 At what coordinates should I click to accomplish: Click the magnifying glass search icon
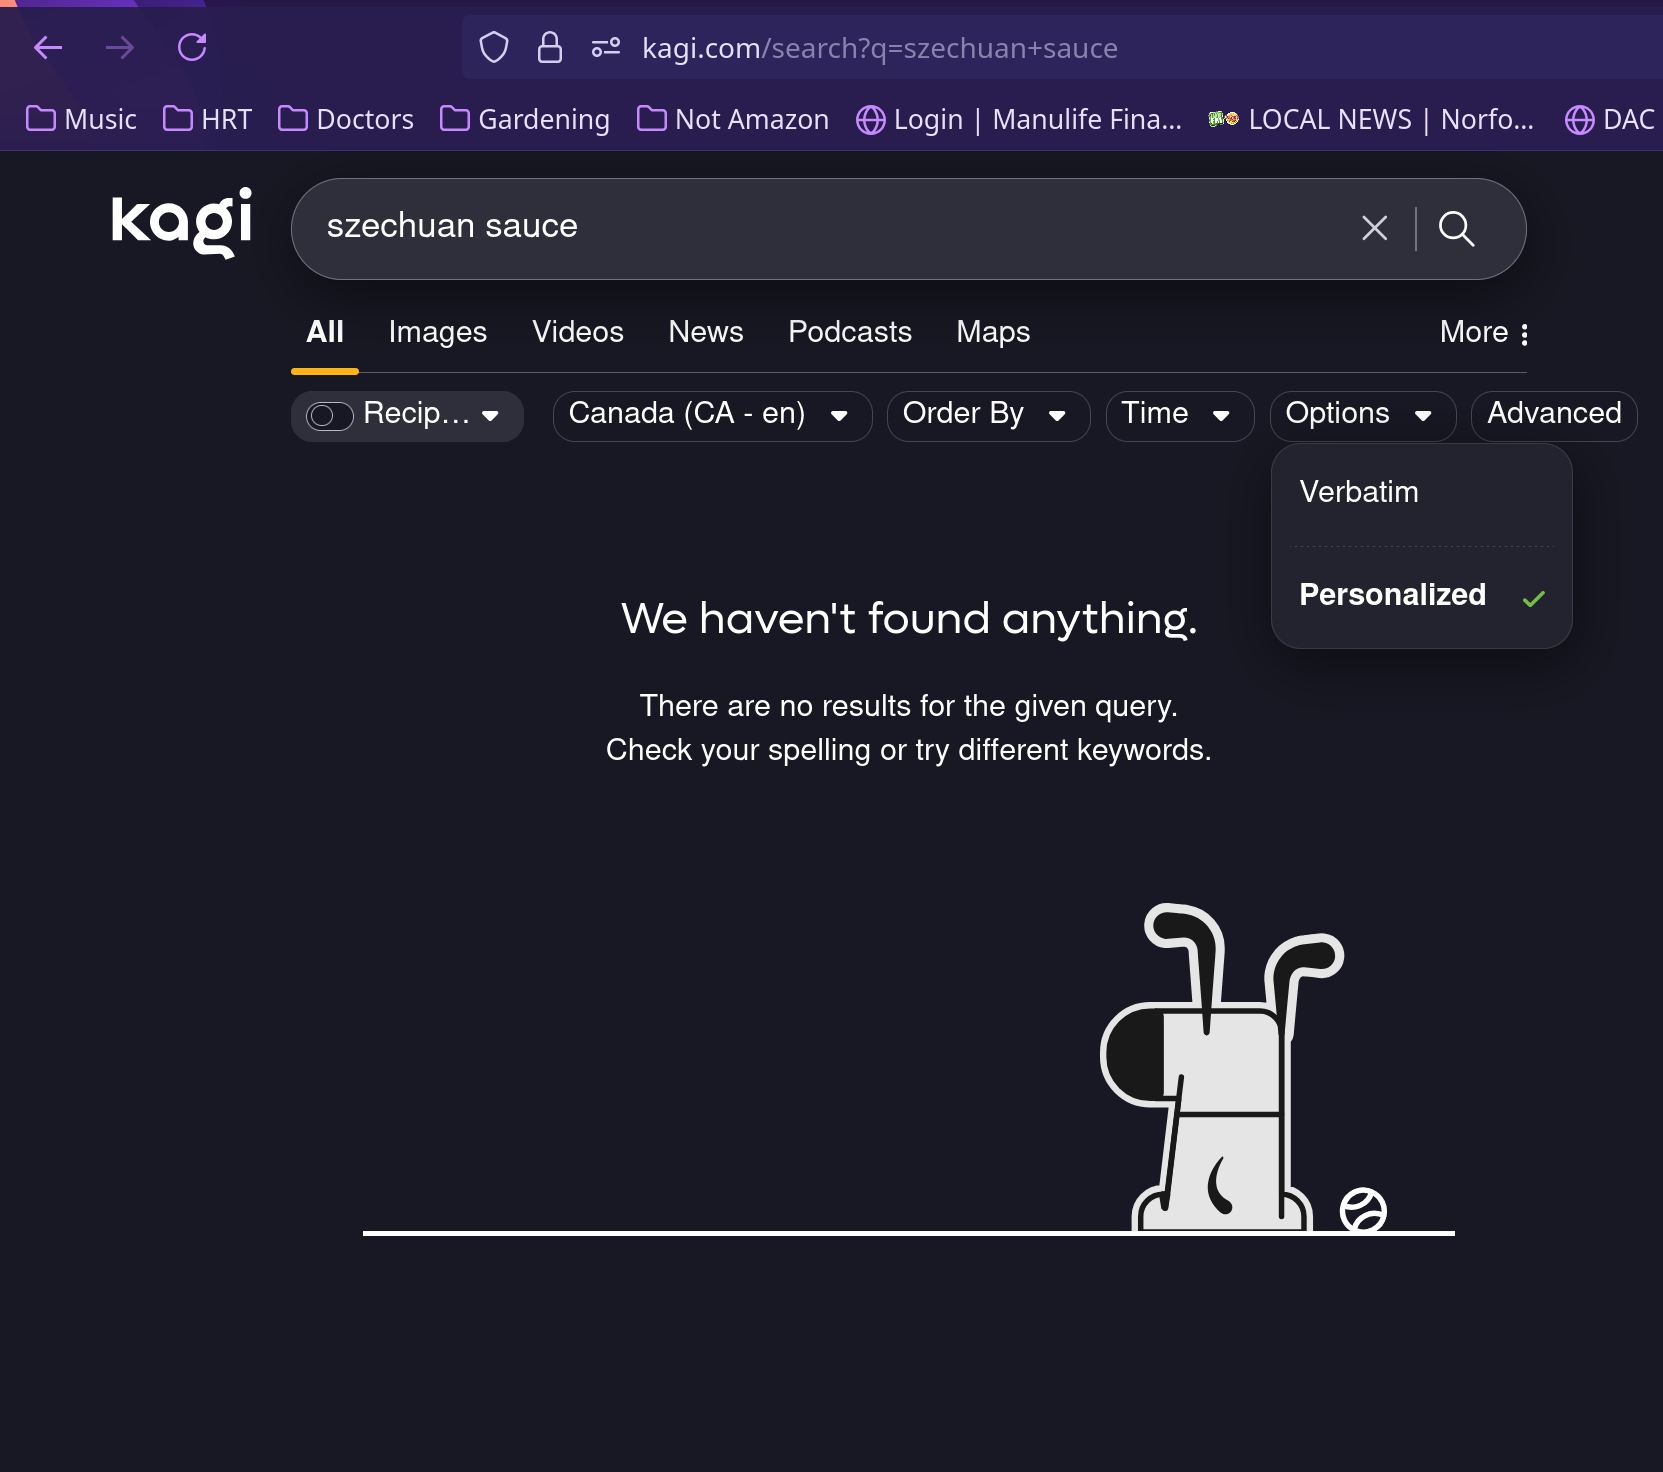click(1456, 228)
